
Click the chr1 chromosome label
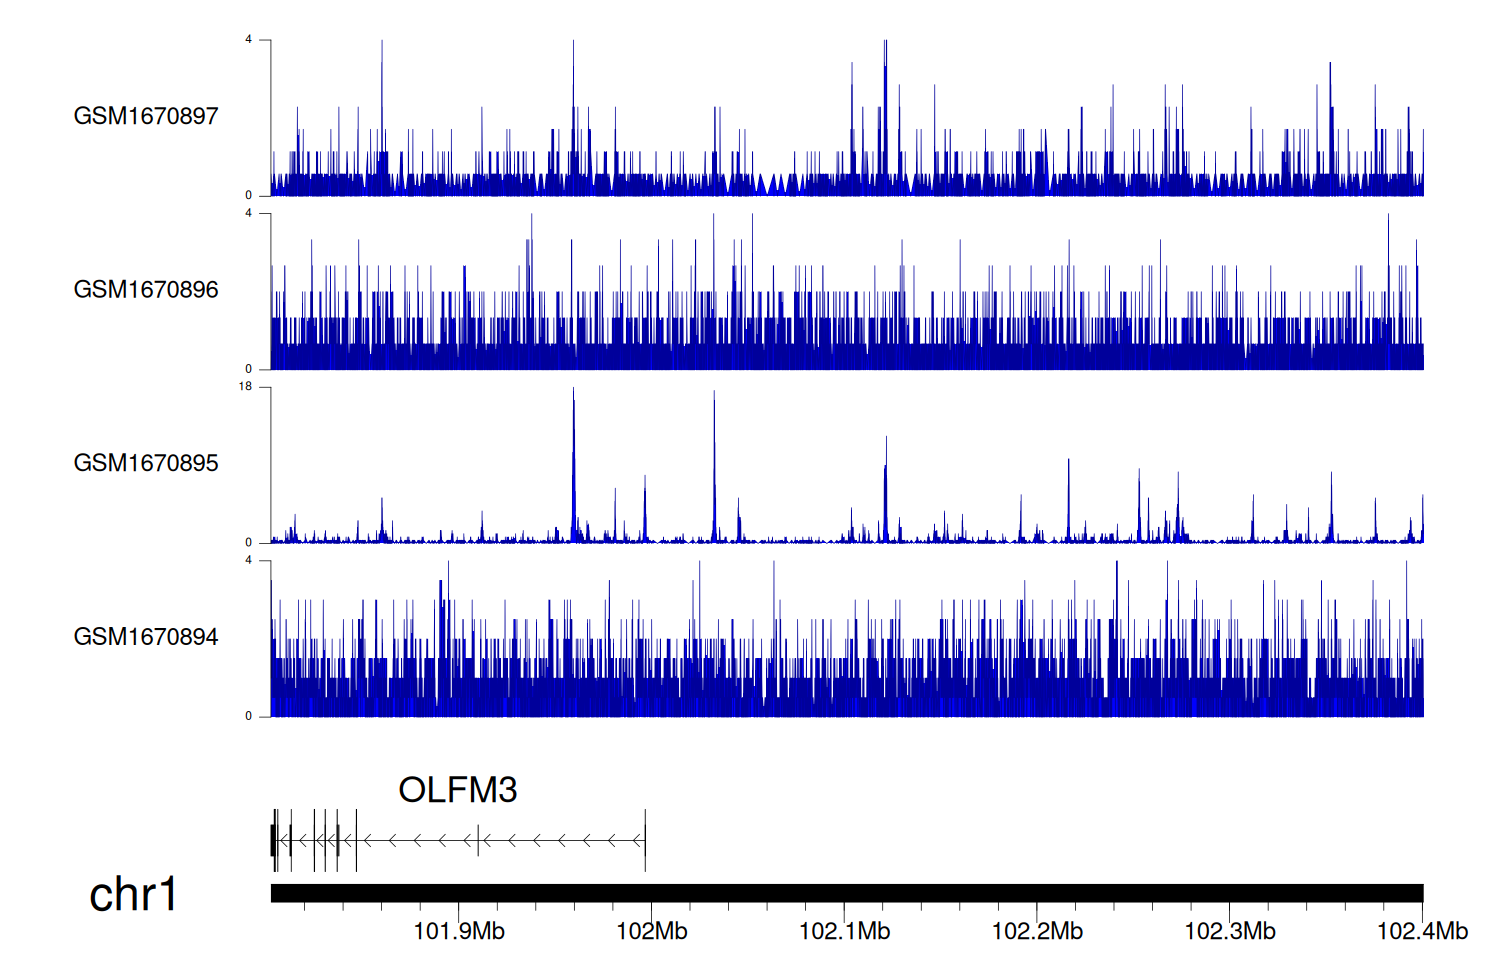coord(133,894)
